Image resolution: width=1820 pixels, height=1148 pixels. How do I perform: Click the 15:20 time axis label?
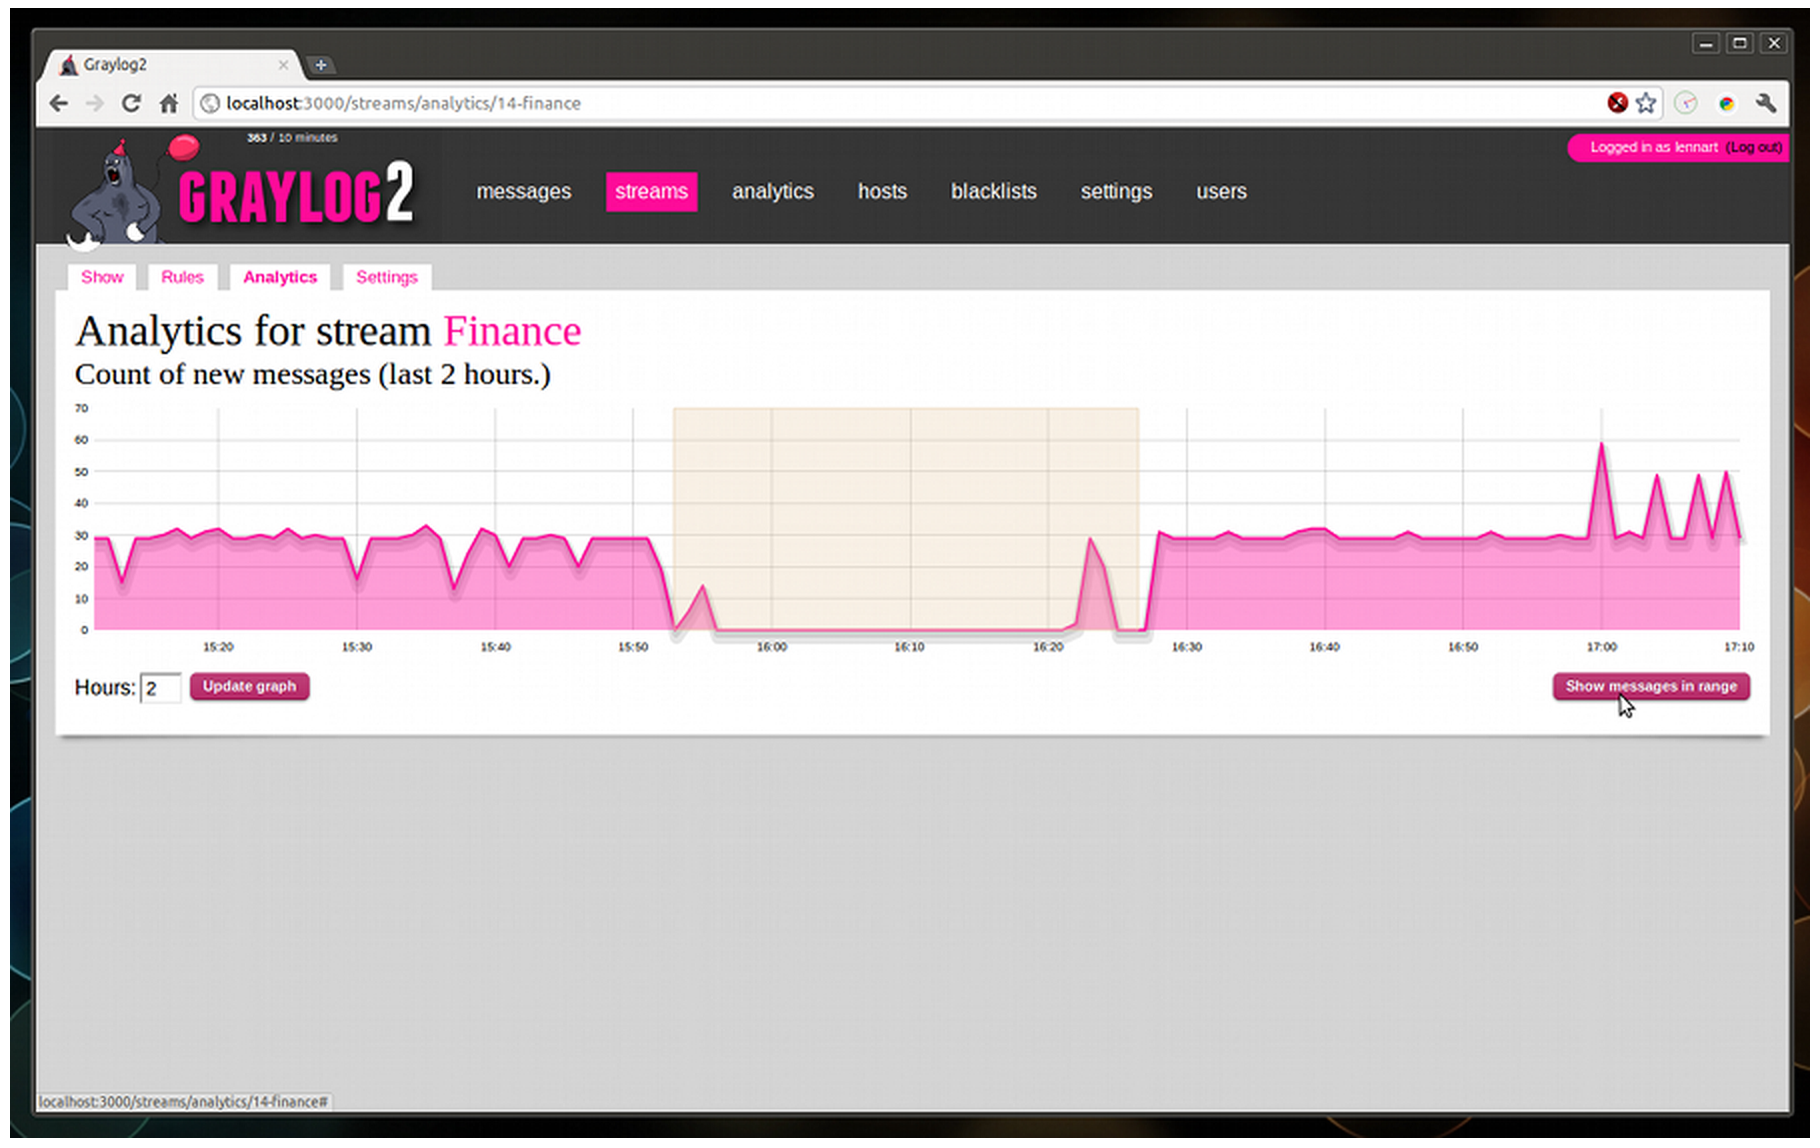pyautogui.click(x=218, y=647)
